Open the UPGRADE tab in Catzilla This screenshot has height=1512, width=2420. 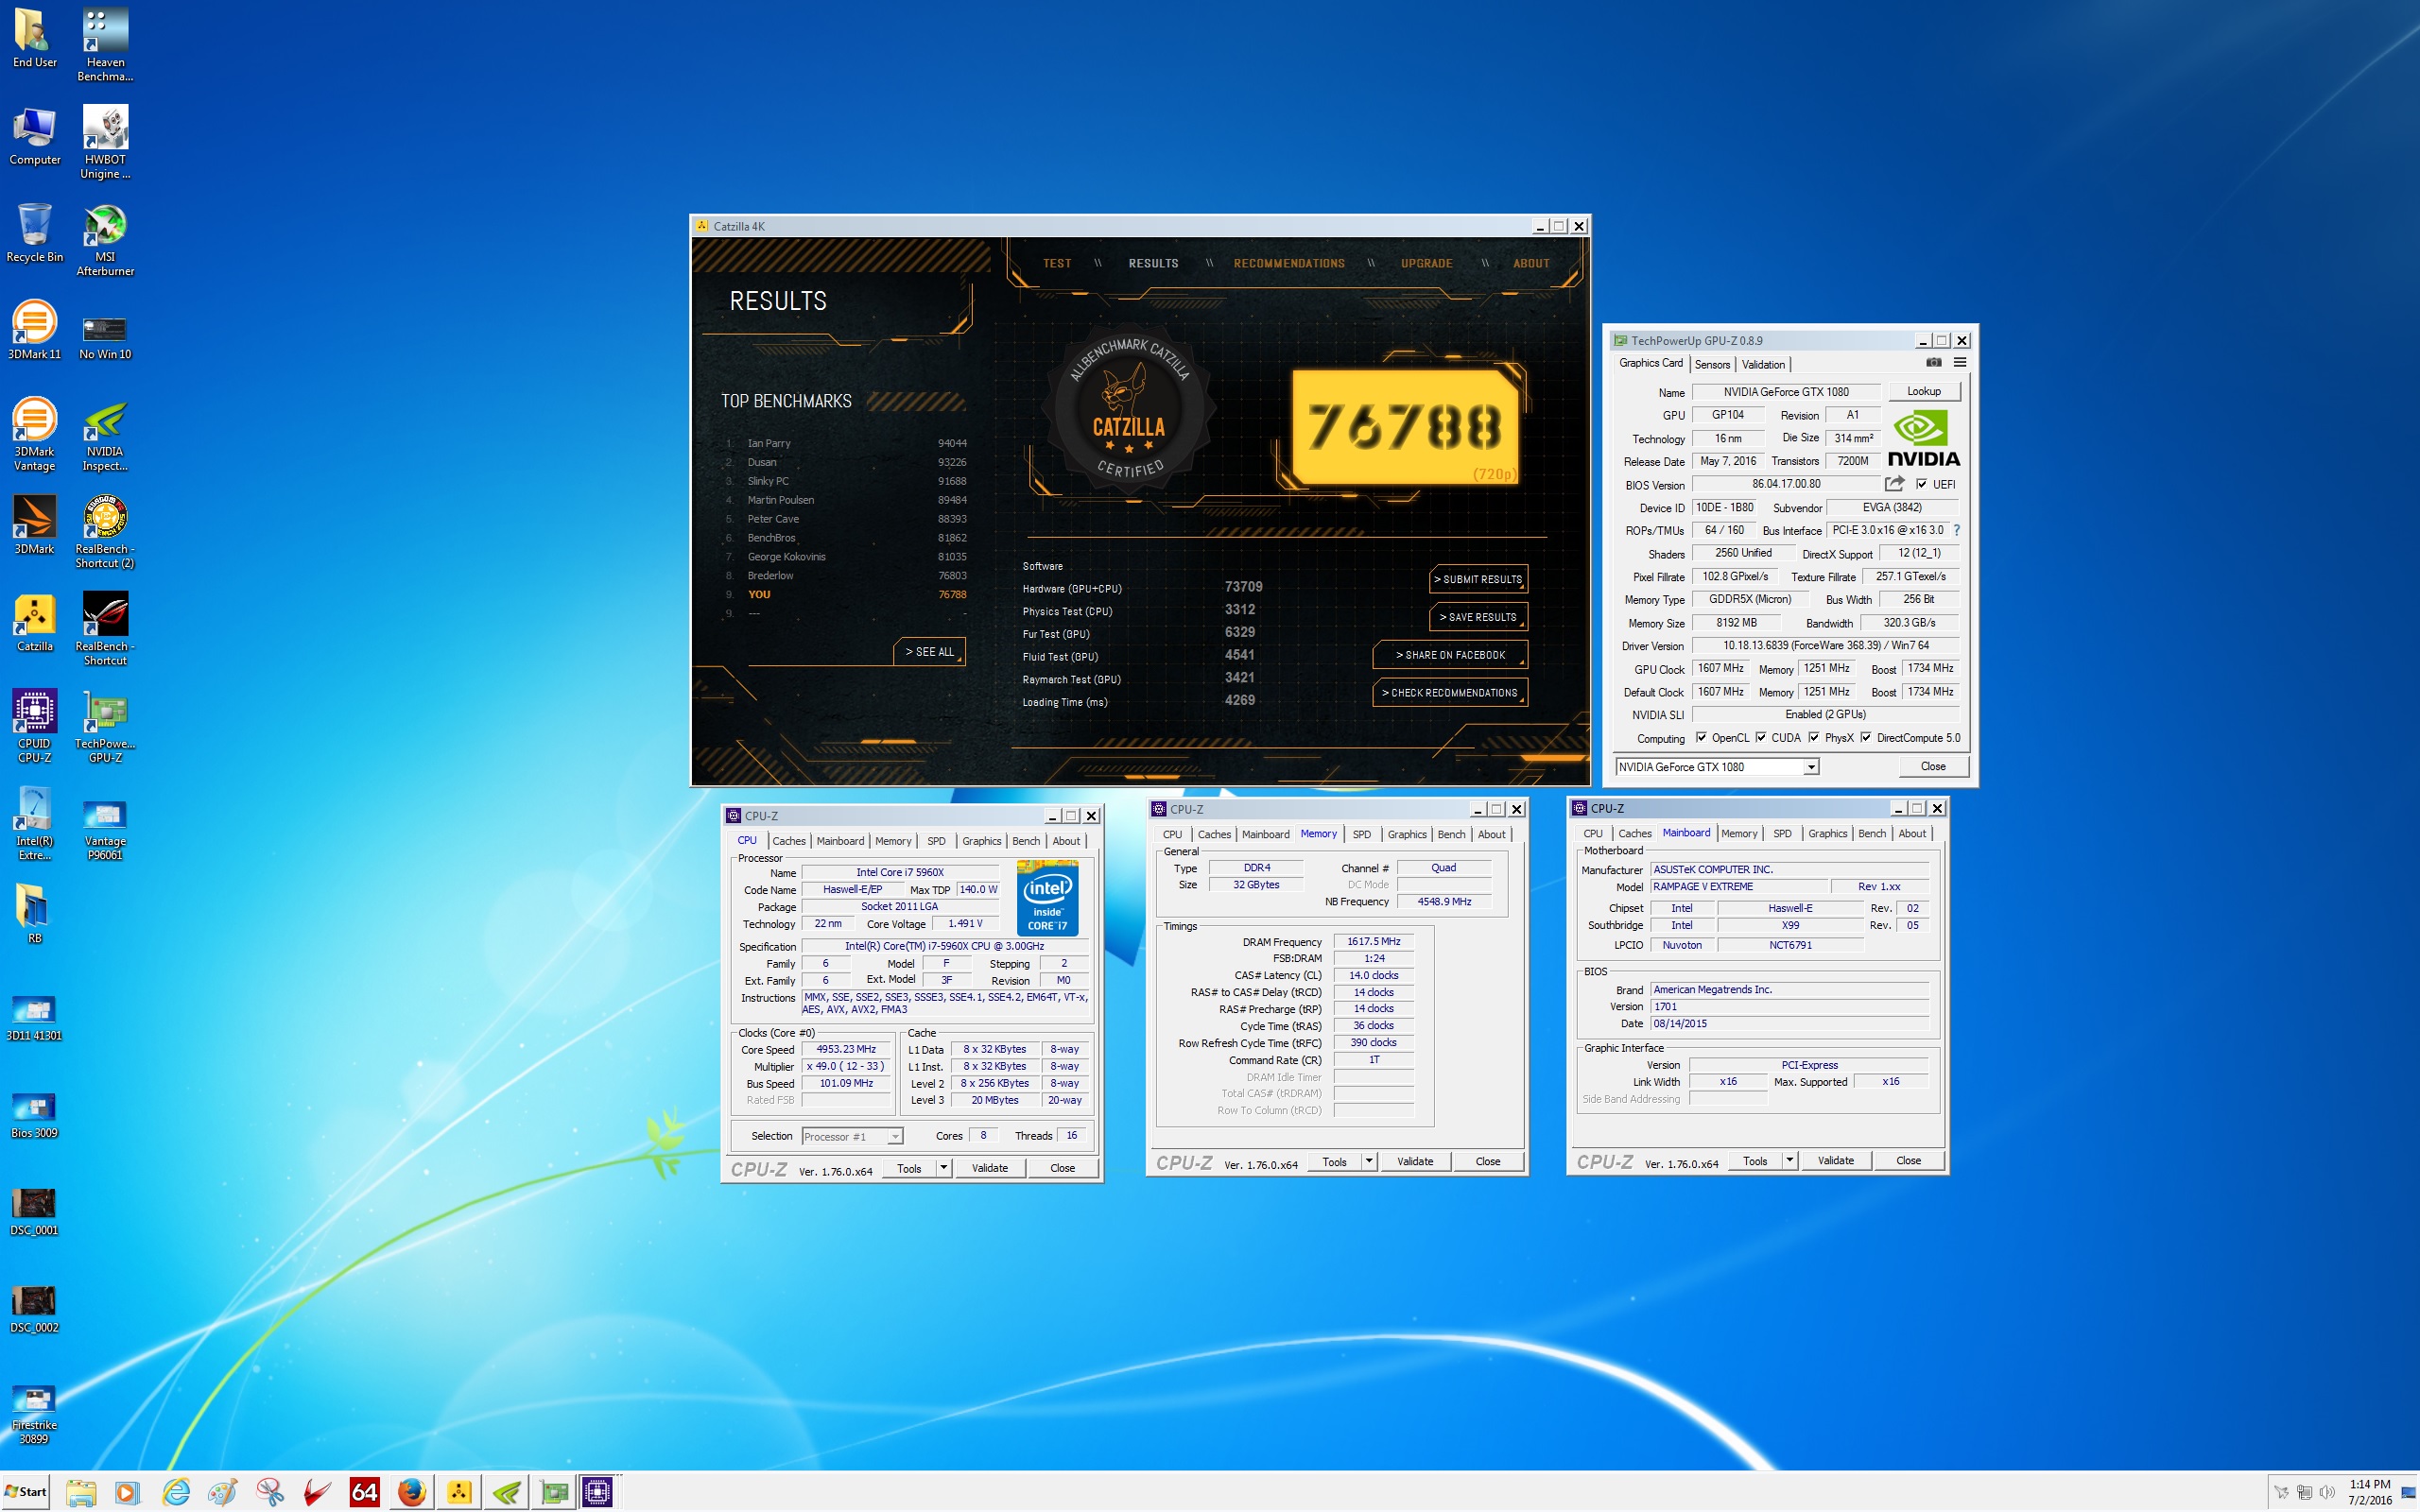tap(1426, 263)
